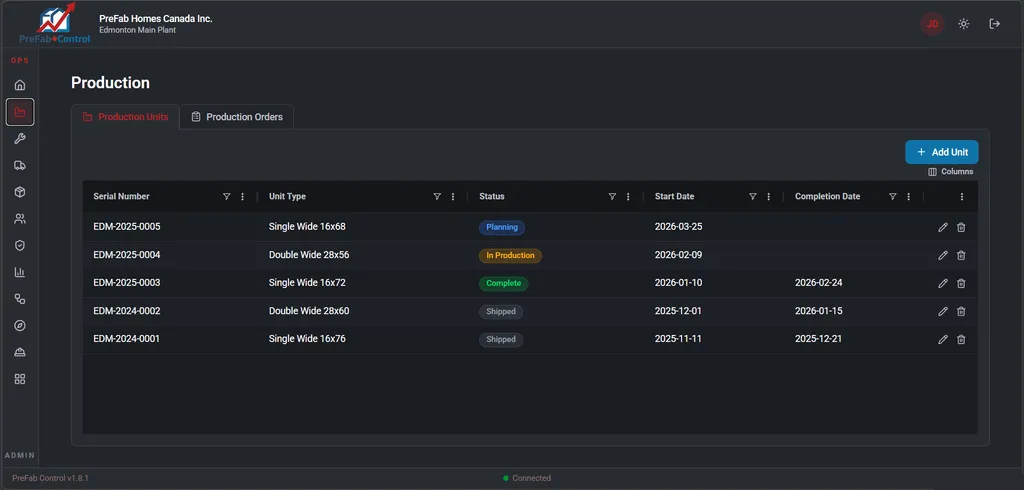The width and height of the screenshot is (1024, 490).
Task: Open the bar chart reports sidebar icon
Action: 20,272
